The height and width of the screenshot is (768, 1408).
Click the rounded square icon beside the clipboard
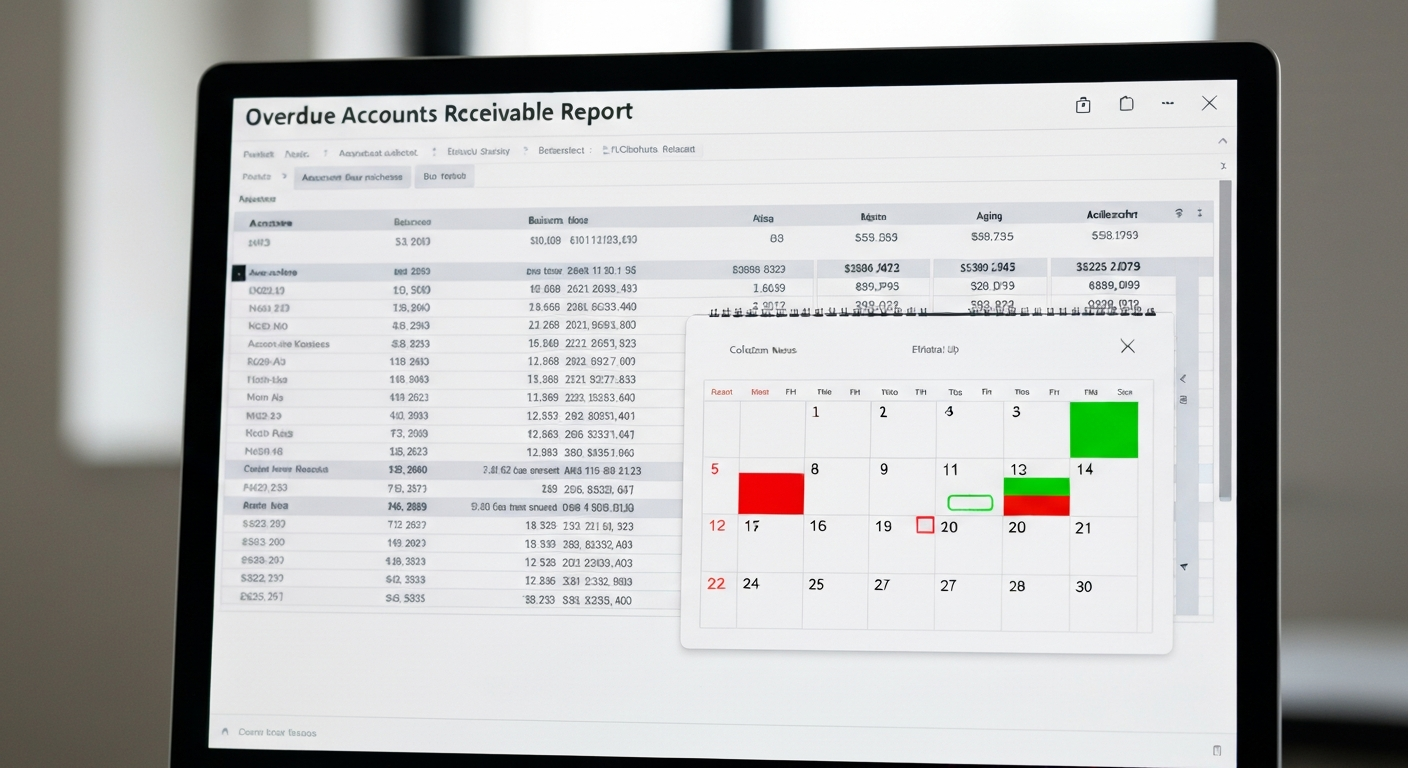pos(1127,104)
